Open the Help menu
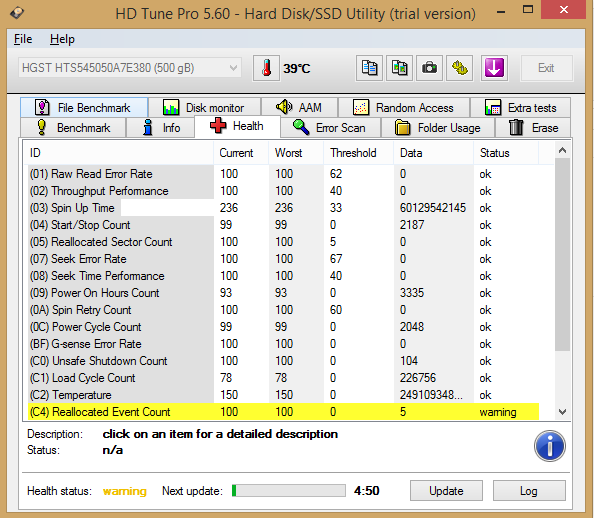Viewport: 594px width, 518px height. pos(62,39)
